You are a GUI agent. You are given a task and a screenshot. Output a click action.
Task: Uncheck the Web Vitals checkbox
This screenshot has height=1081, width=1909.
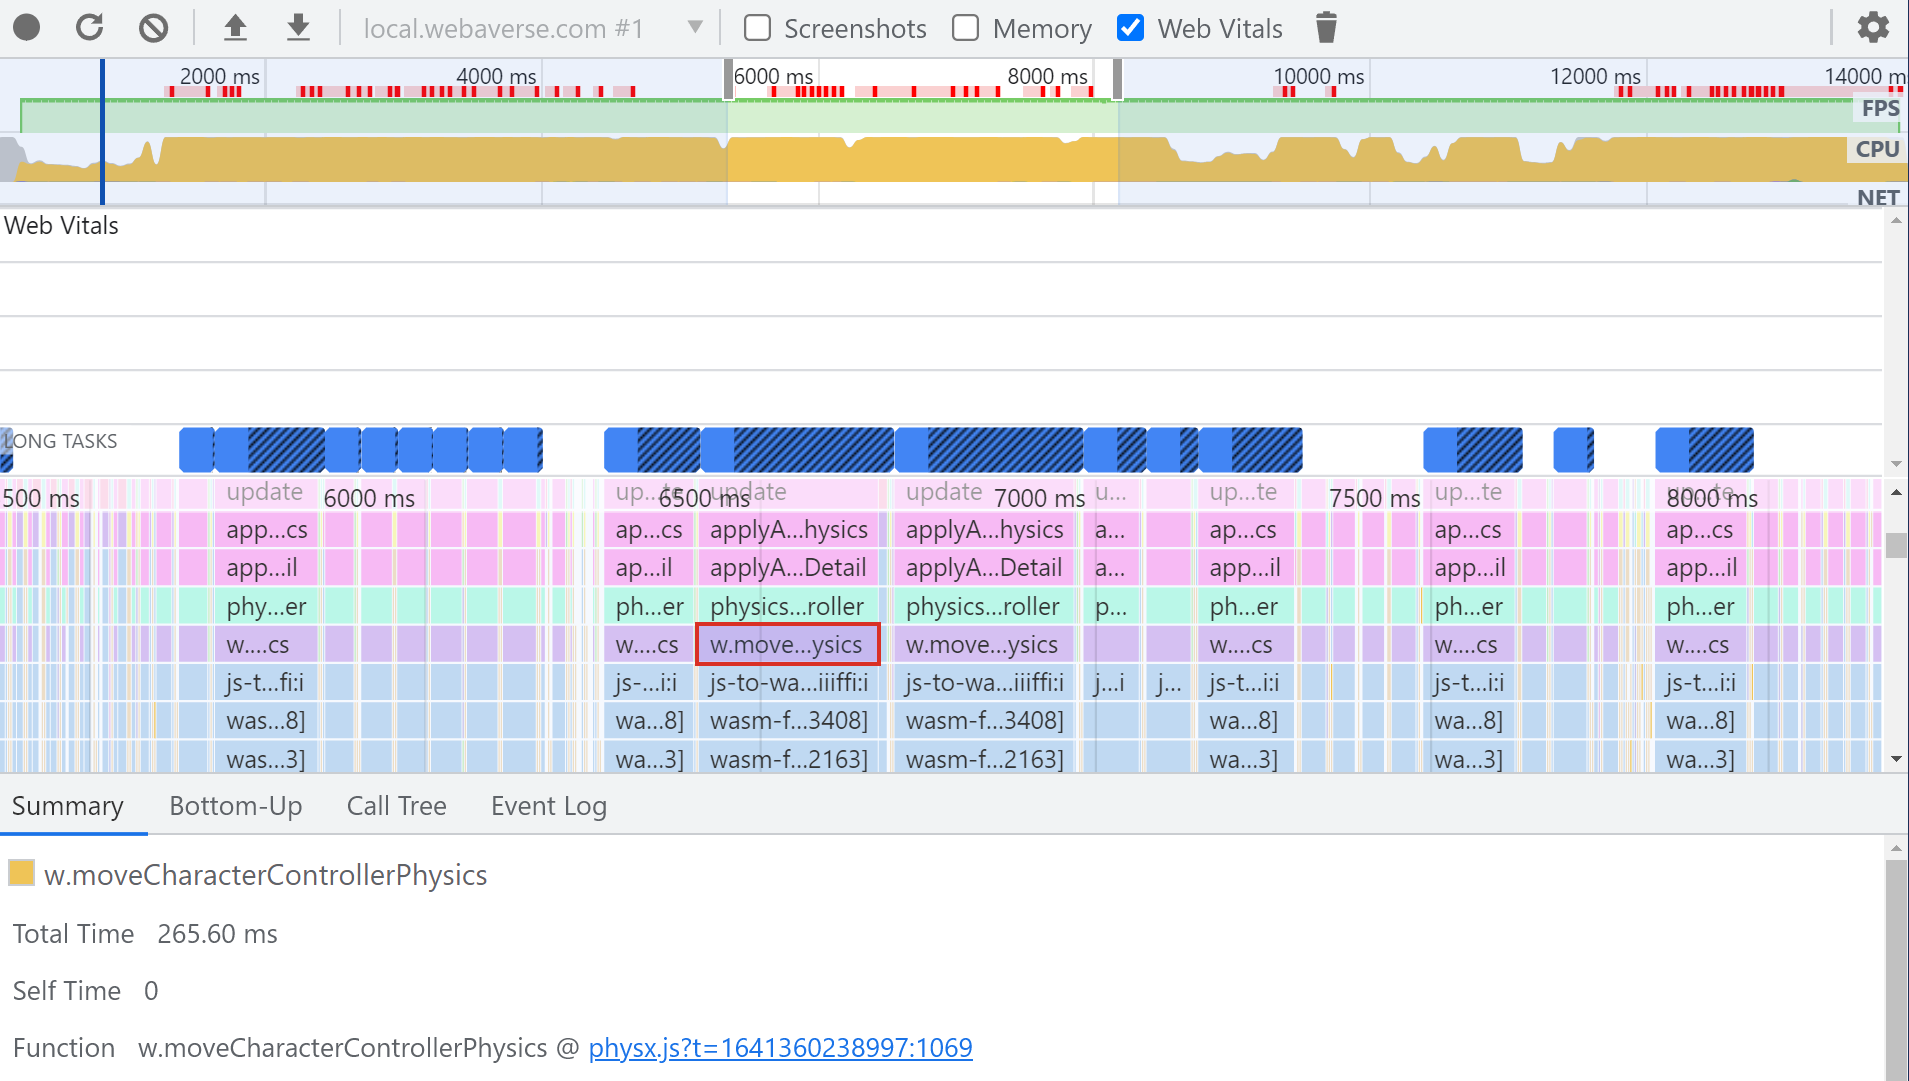pos(1130,28)
